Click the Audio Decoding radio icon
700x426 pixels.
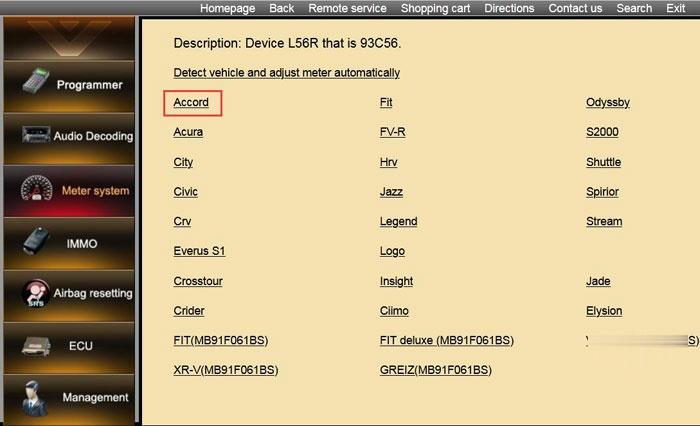click(36, 134)
